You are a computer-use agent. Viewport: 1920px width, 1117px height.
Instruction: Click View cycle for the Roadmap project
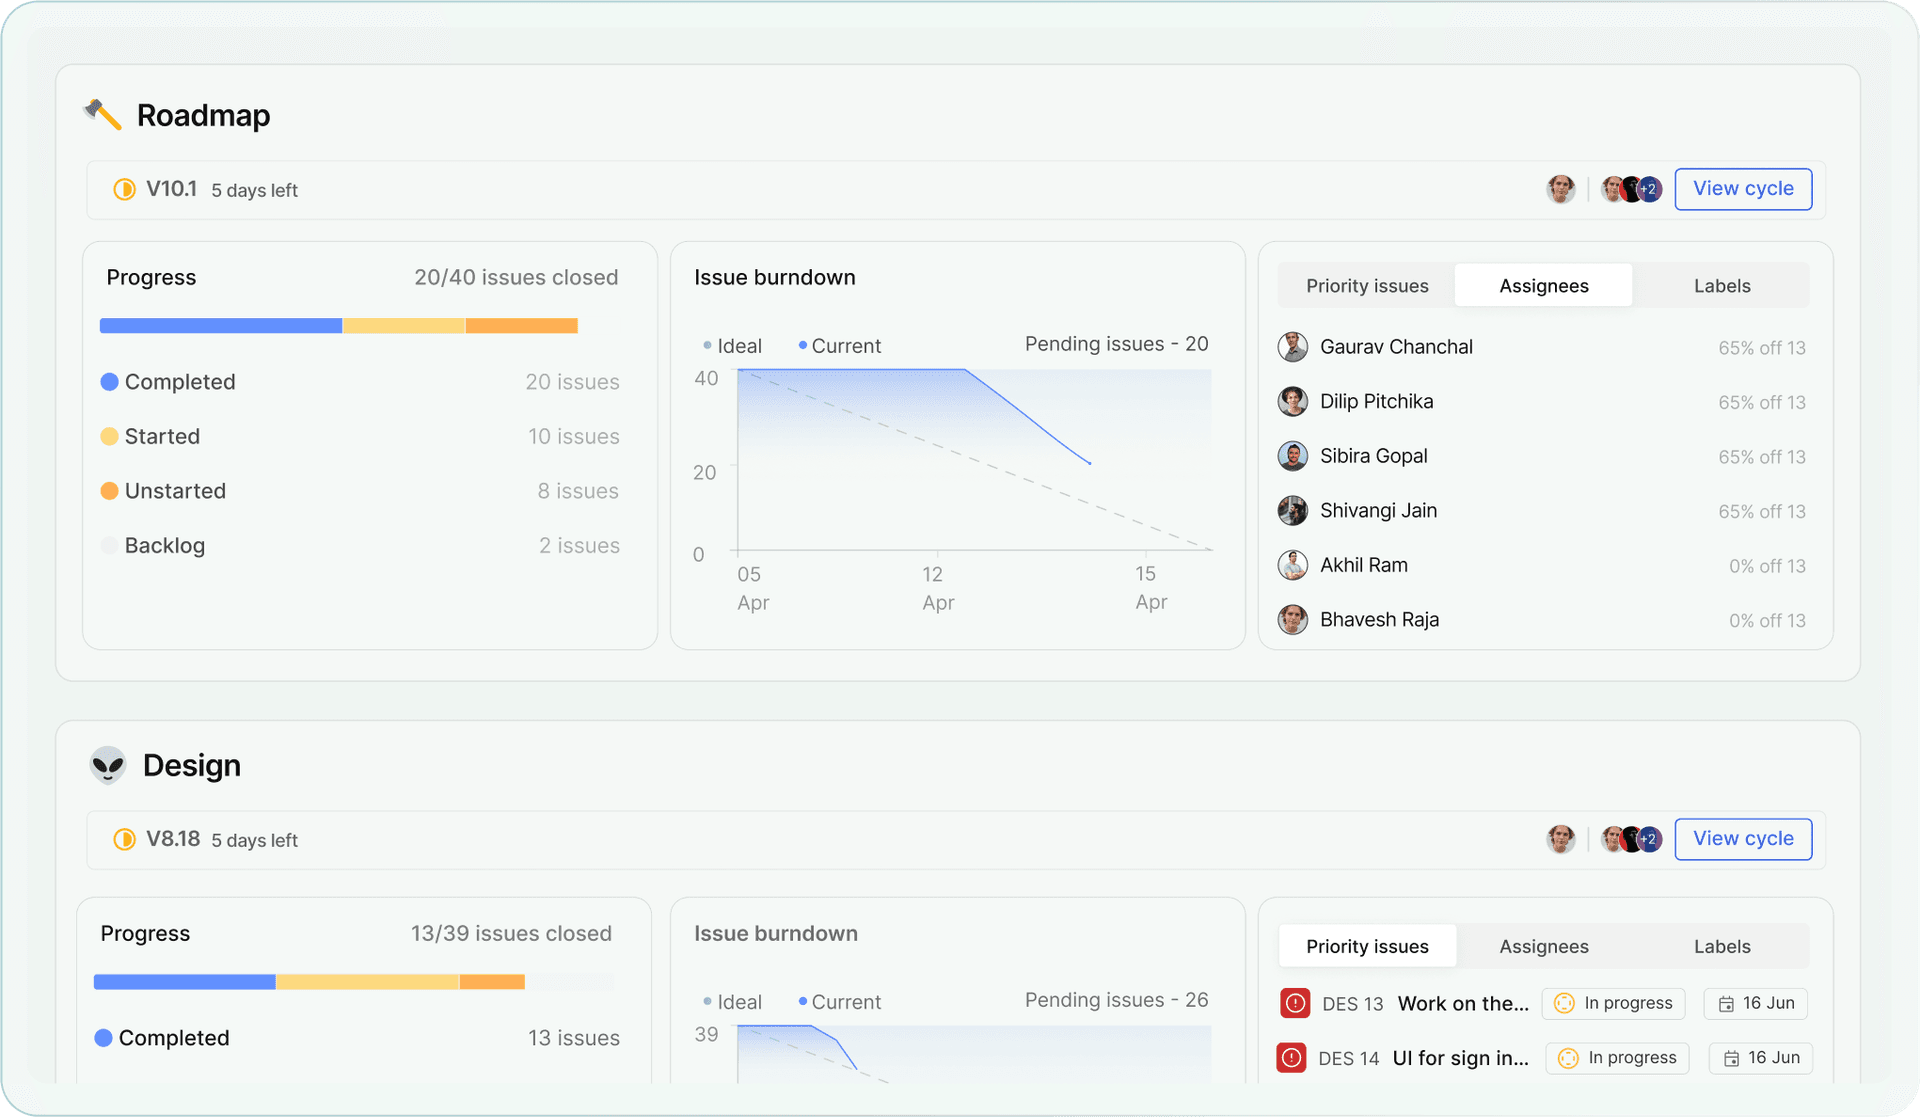tap(1743, 188)
